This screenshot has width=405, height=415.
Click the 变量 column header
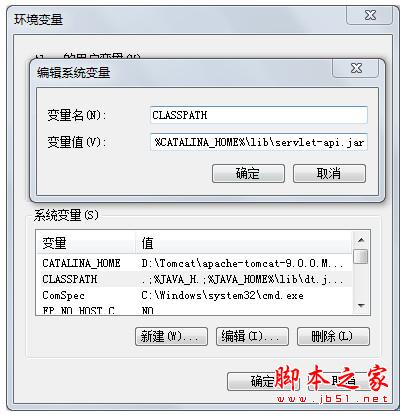pyautogui.click(x=85, y=243)
